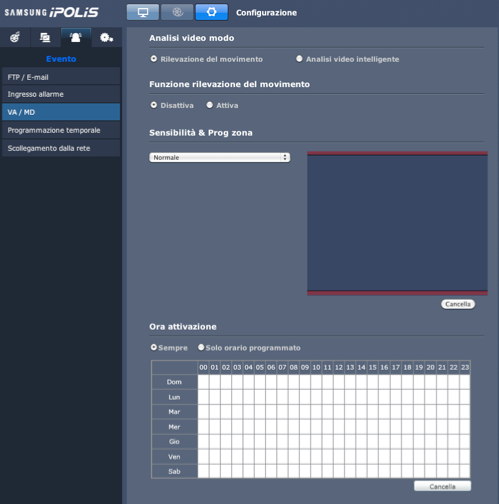Go to Scollegamento dalla rete
Screen dimensions: 499x504
(61, 148)
